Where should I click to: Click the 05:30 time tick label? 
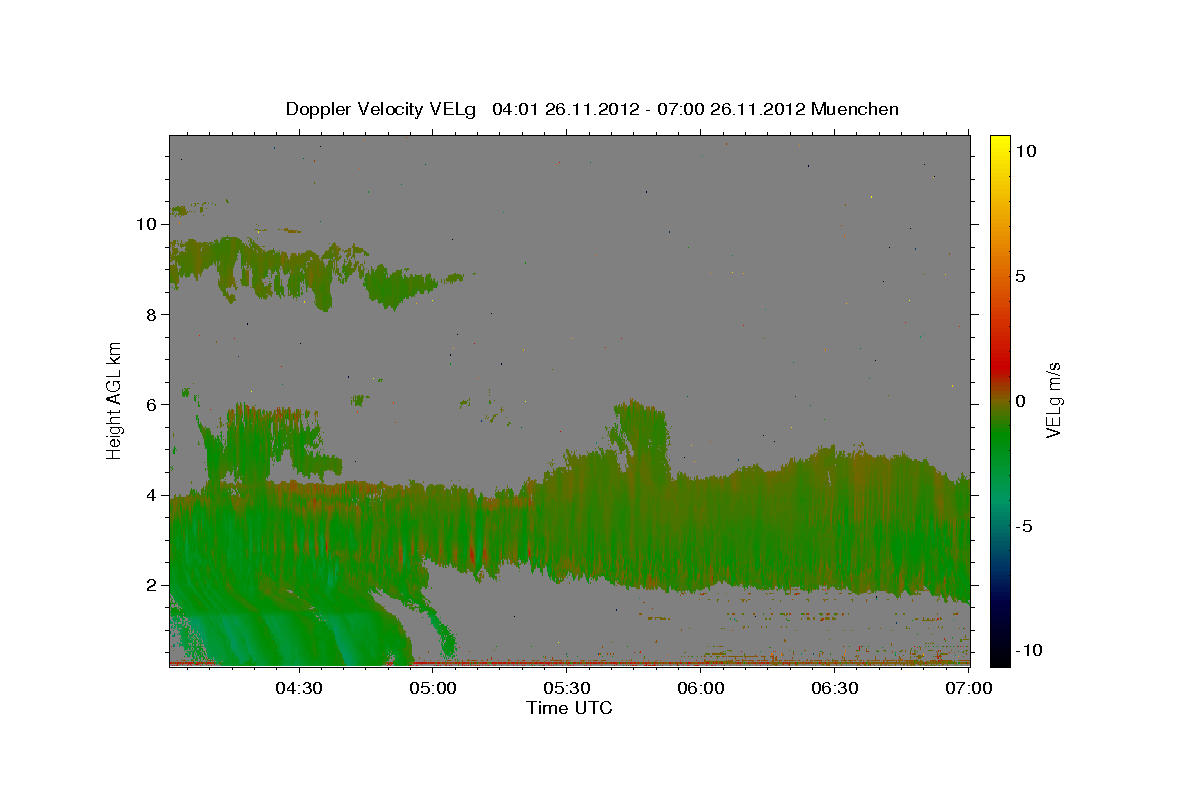tap(567, 688)
